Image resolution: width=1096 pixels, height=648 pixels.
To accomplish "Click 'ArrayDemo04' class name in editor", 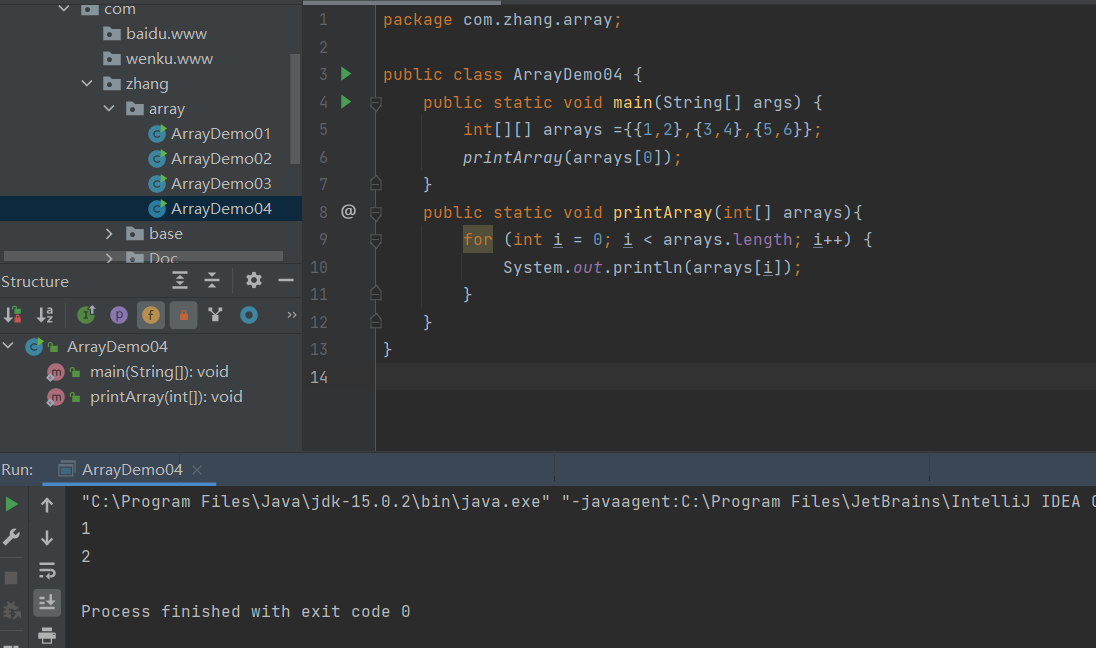I will pyautogui.click(x=568, y=74).
